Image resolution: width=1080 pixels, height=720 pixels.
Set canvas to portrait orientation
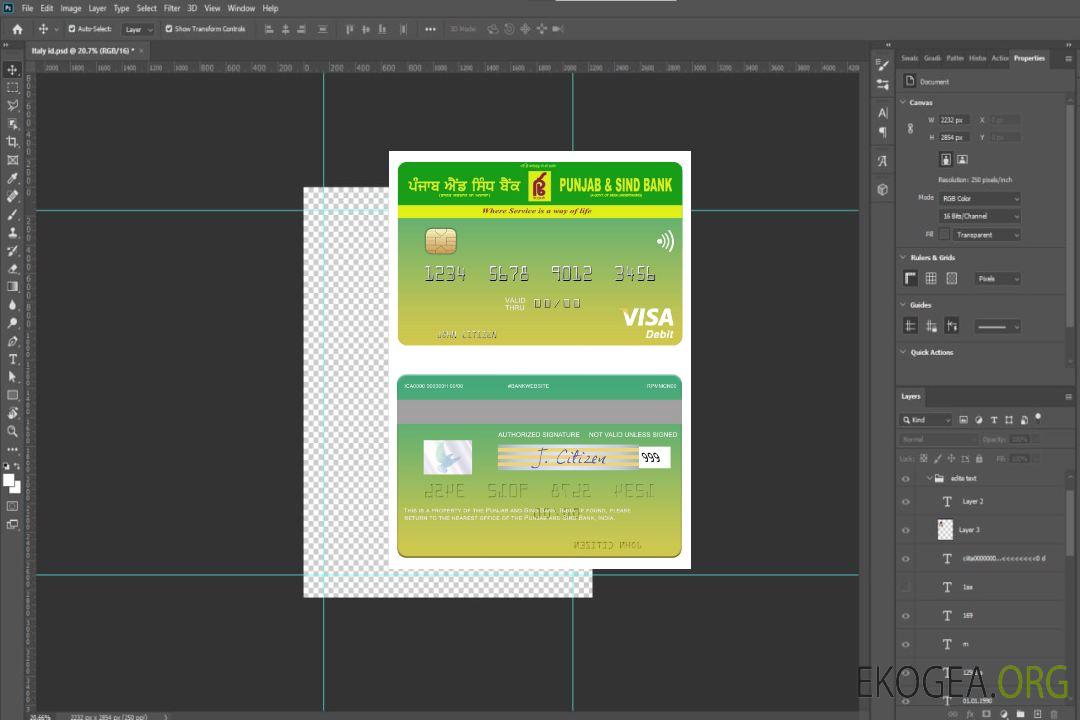coord(946,159)
